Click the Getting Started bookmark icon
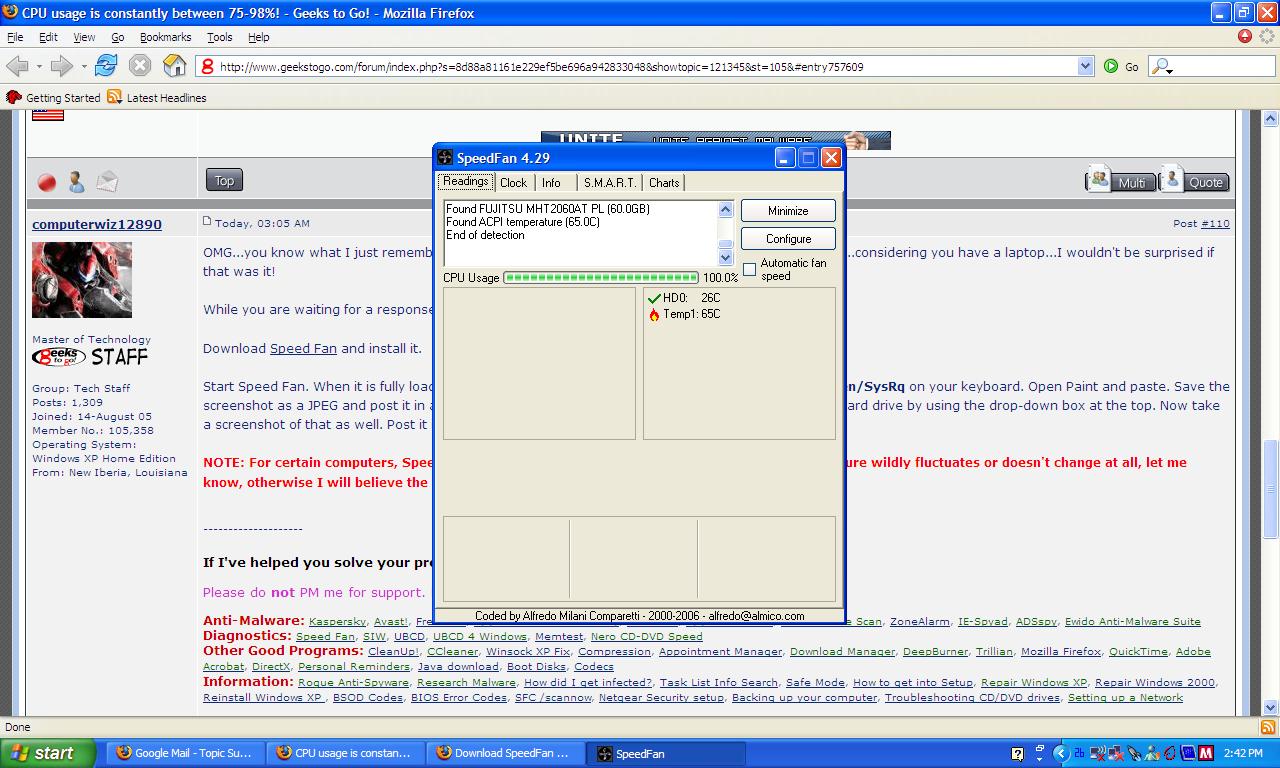 (x=14, y=97)
